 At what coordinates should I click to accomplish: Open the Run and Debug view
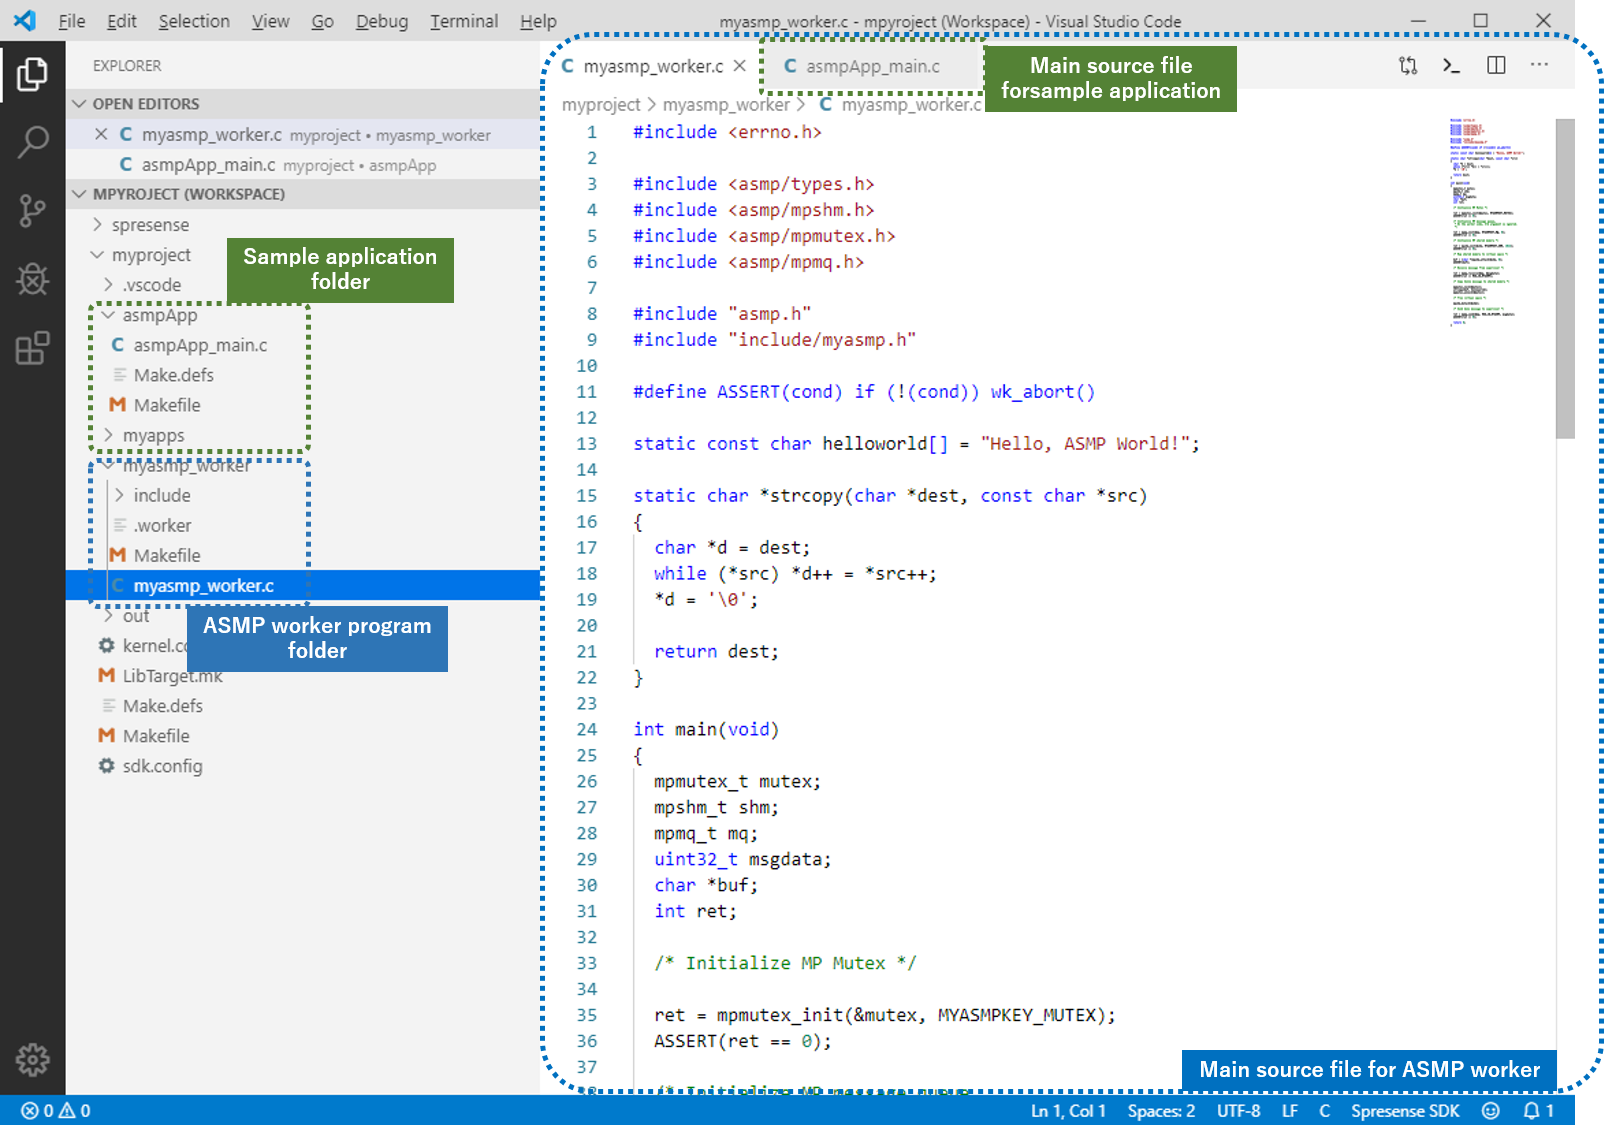click(x=33, y=281)
